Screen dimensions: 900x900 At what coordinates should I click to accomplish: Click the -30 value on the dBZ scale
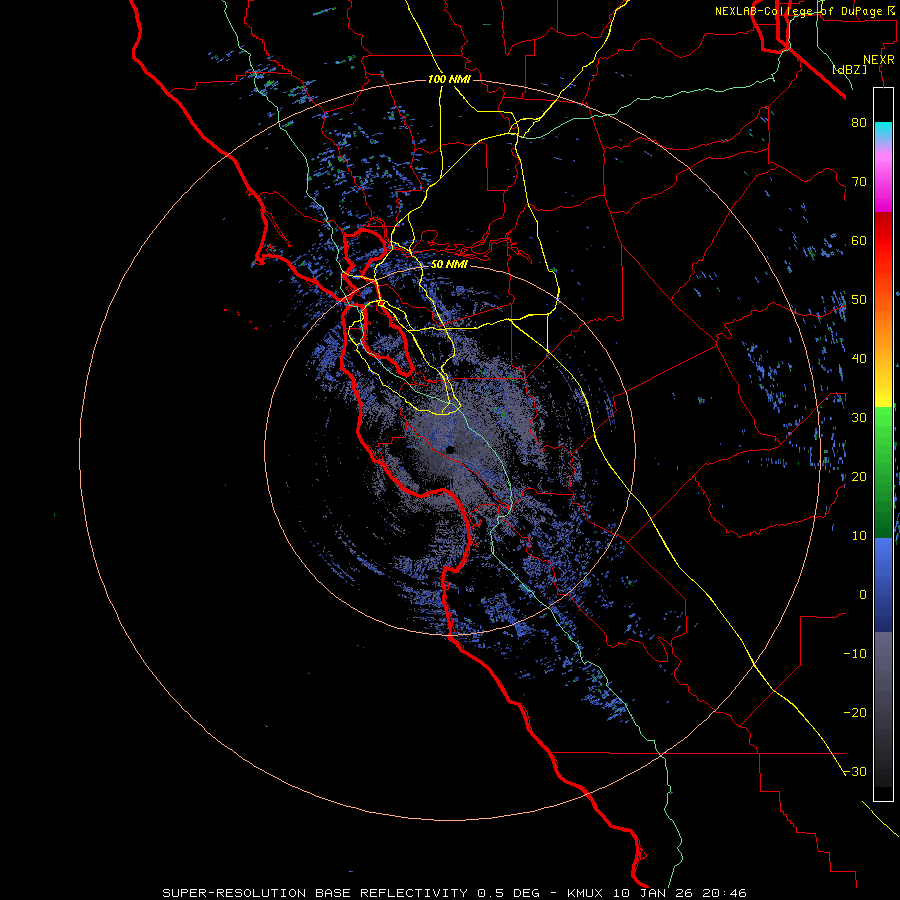click(x=855, y=771)
